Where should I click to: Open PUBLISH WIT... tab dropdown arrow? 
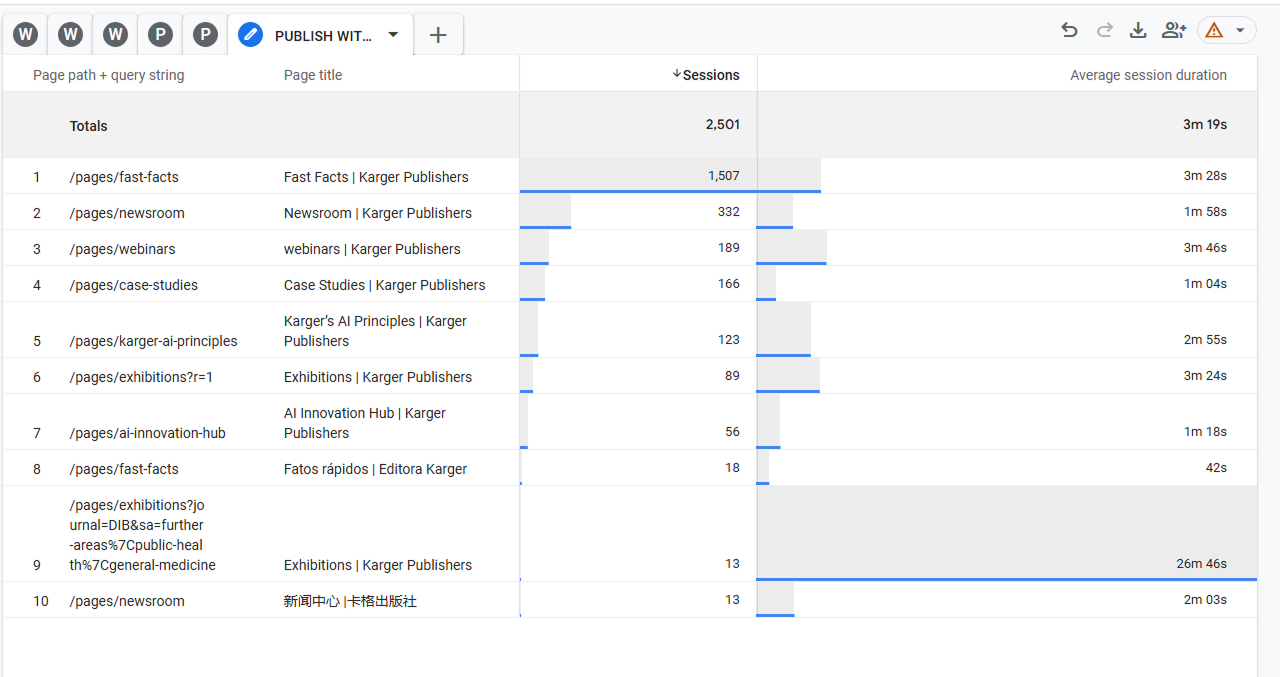pyautogui.click(x=393, y=34)
